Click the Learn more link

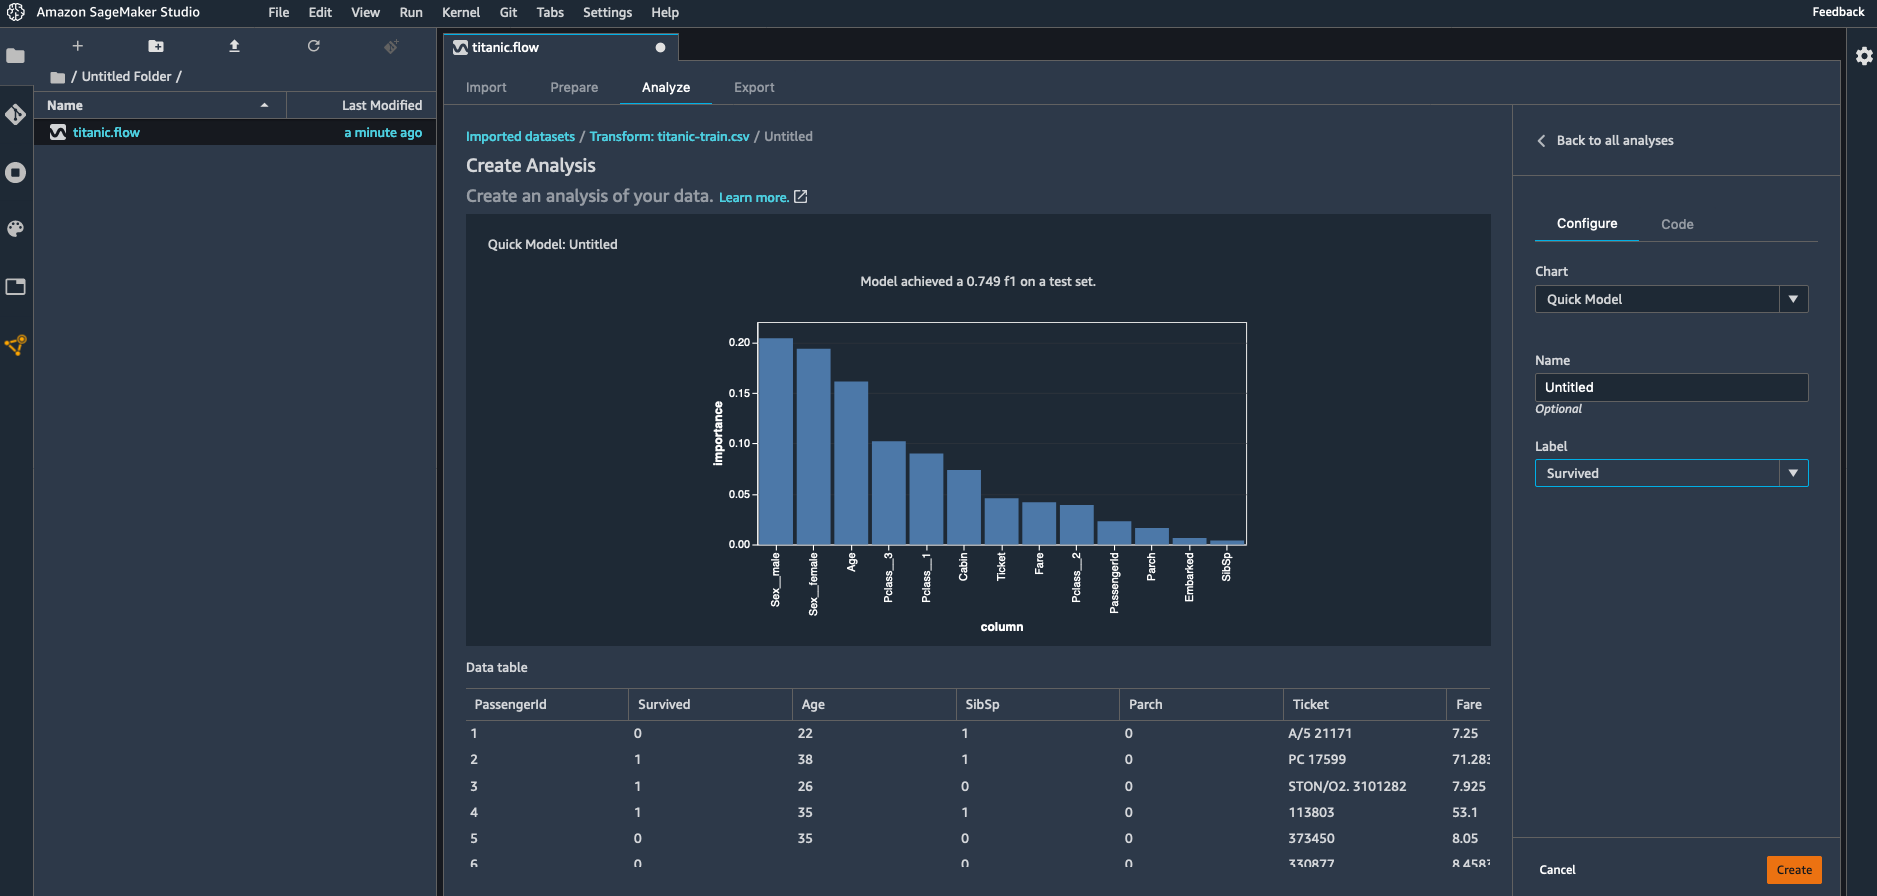(x=753, y=198)
